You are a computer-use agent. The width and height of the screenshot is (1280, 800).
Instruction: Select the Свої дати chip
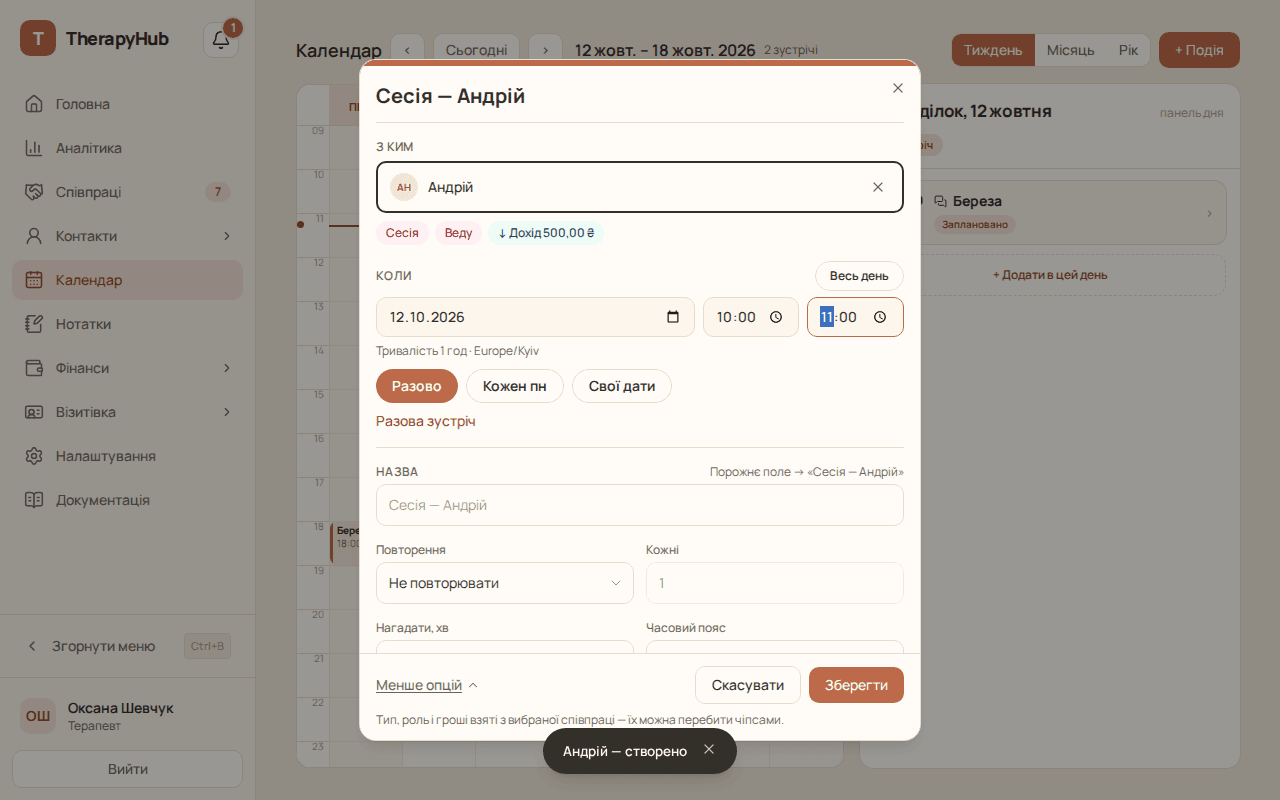tap(622, 386)
